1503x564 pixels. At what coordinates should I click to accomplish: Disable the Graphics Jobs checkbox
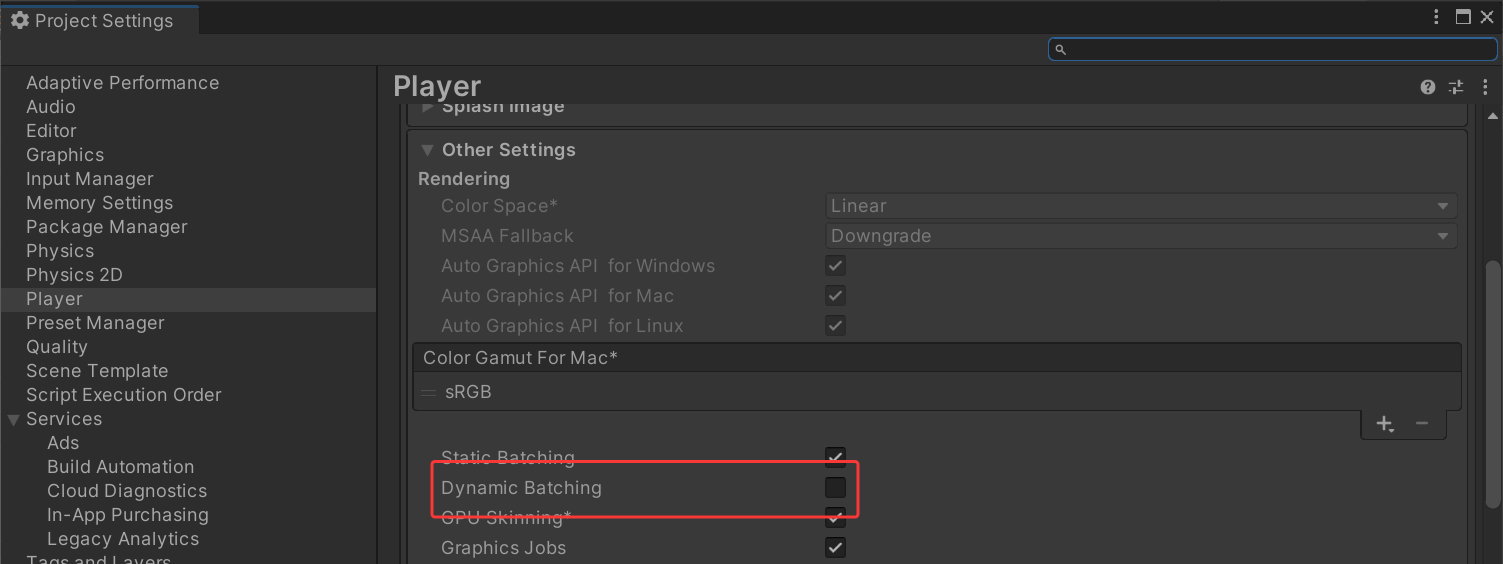click(835, 548)
